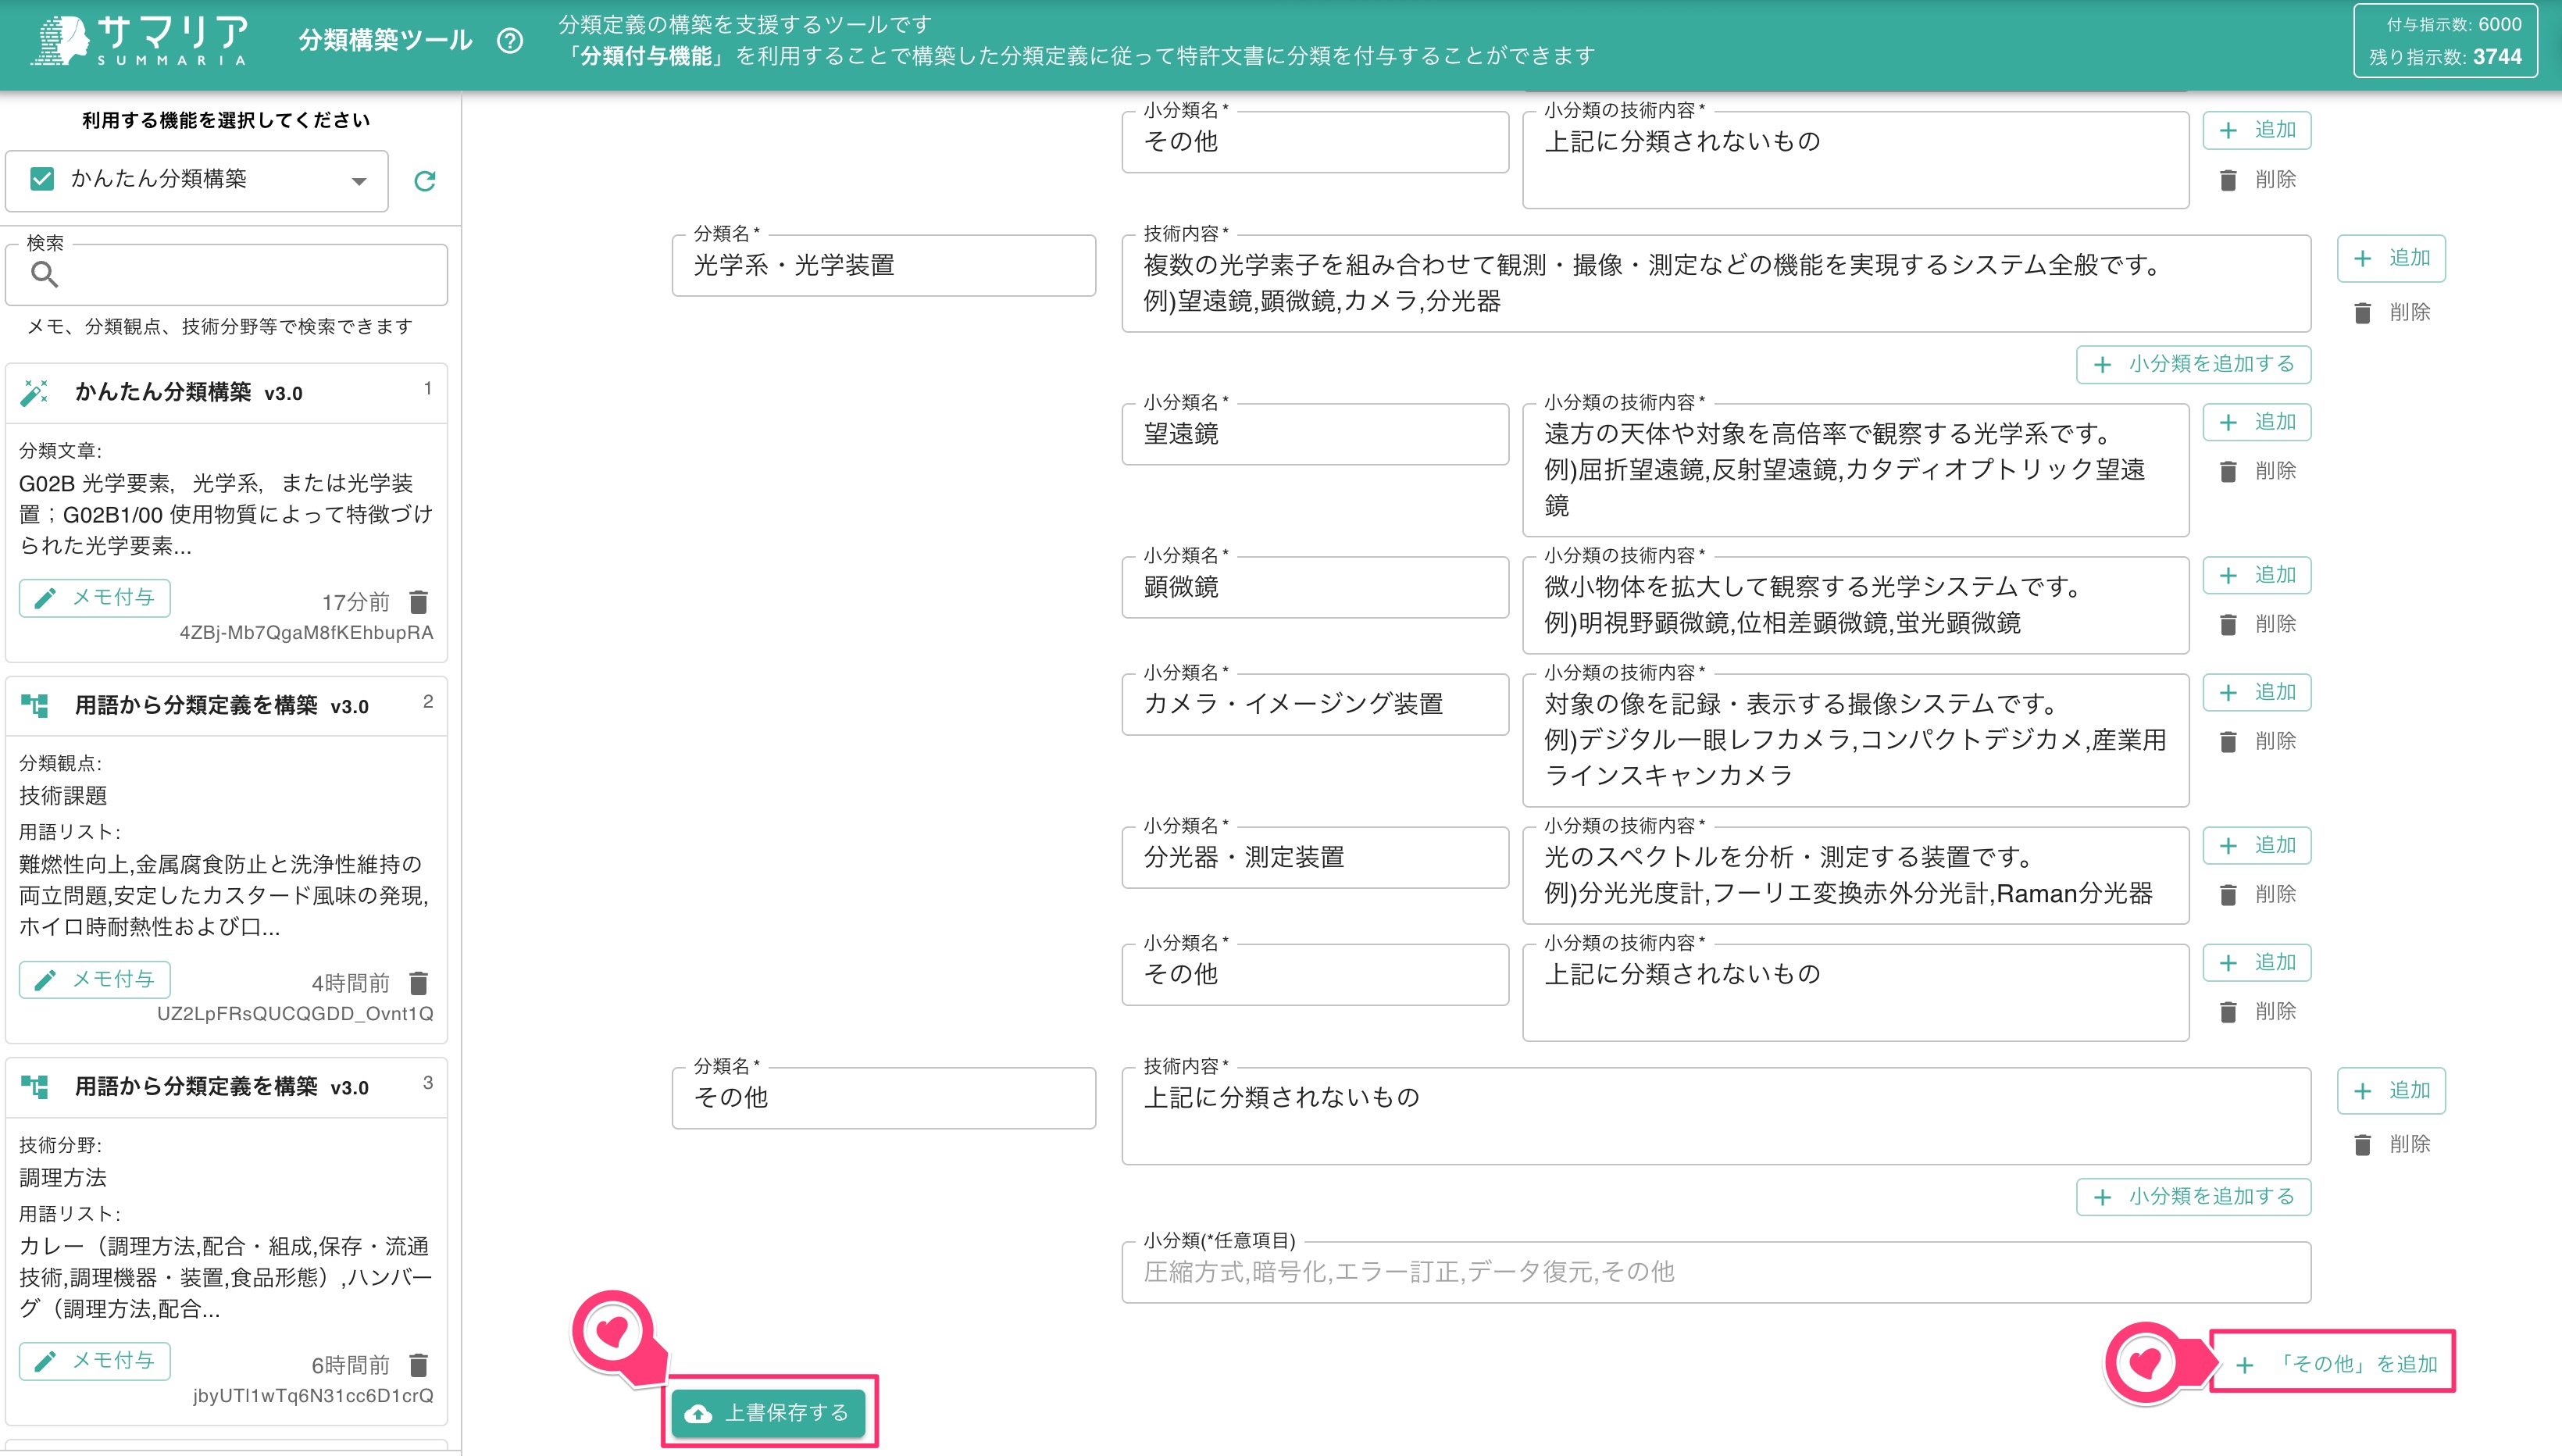Edit the 小分類名 field 望遠鏡

[x=1315, y=434]
